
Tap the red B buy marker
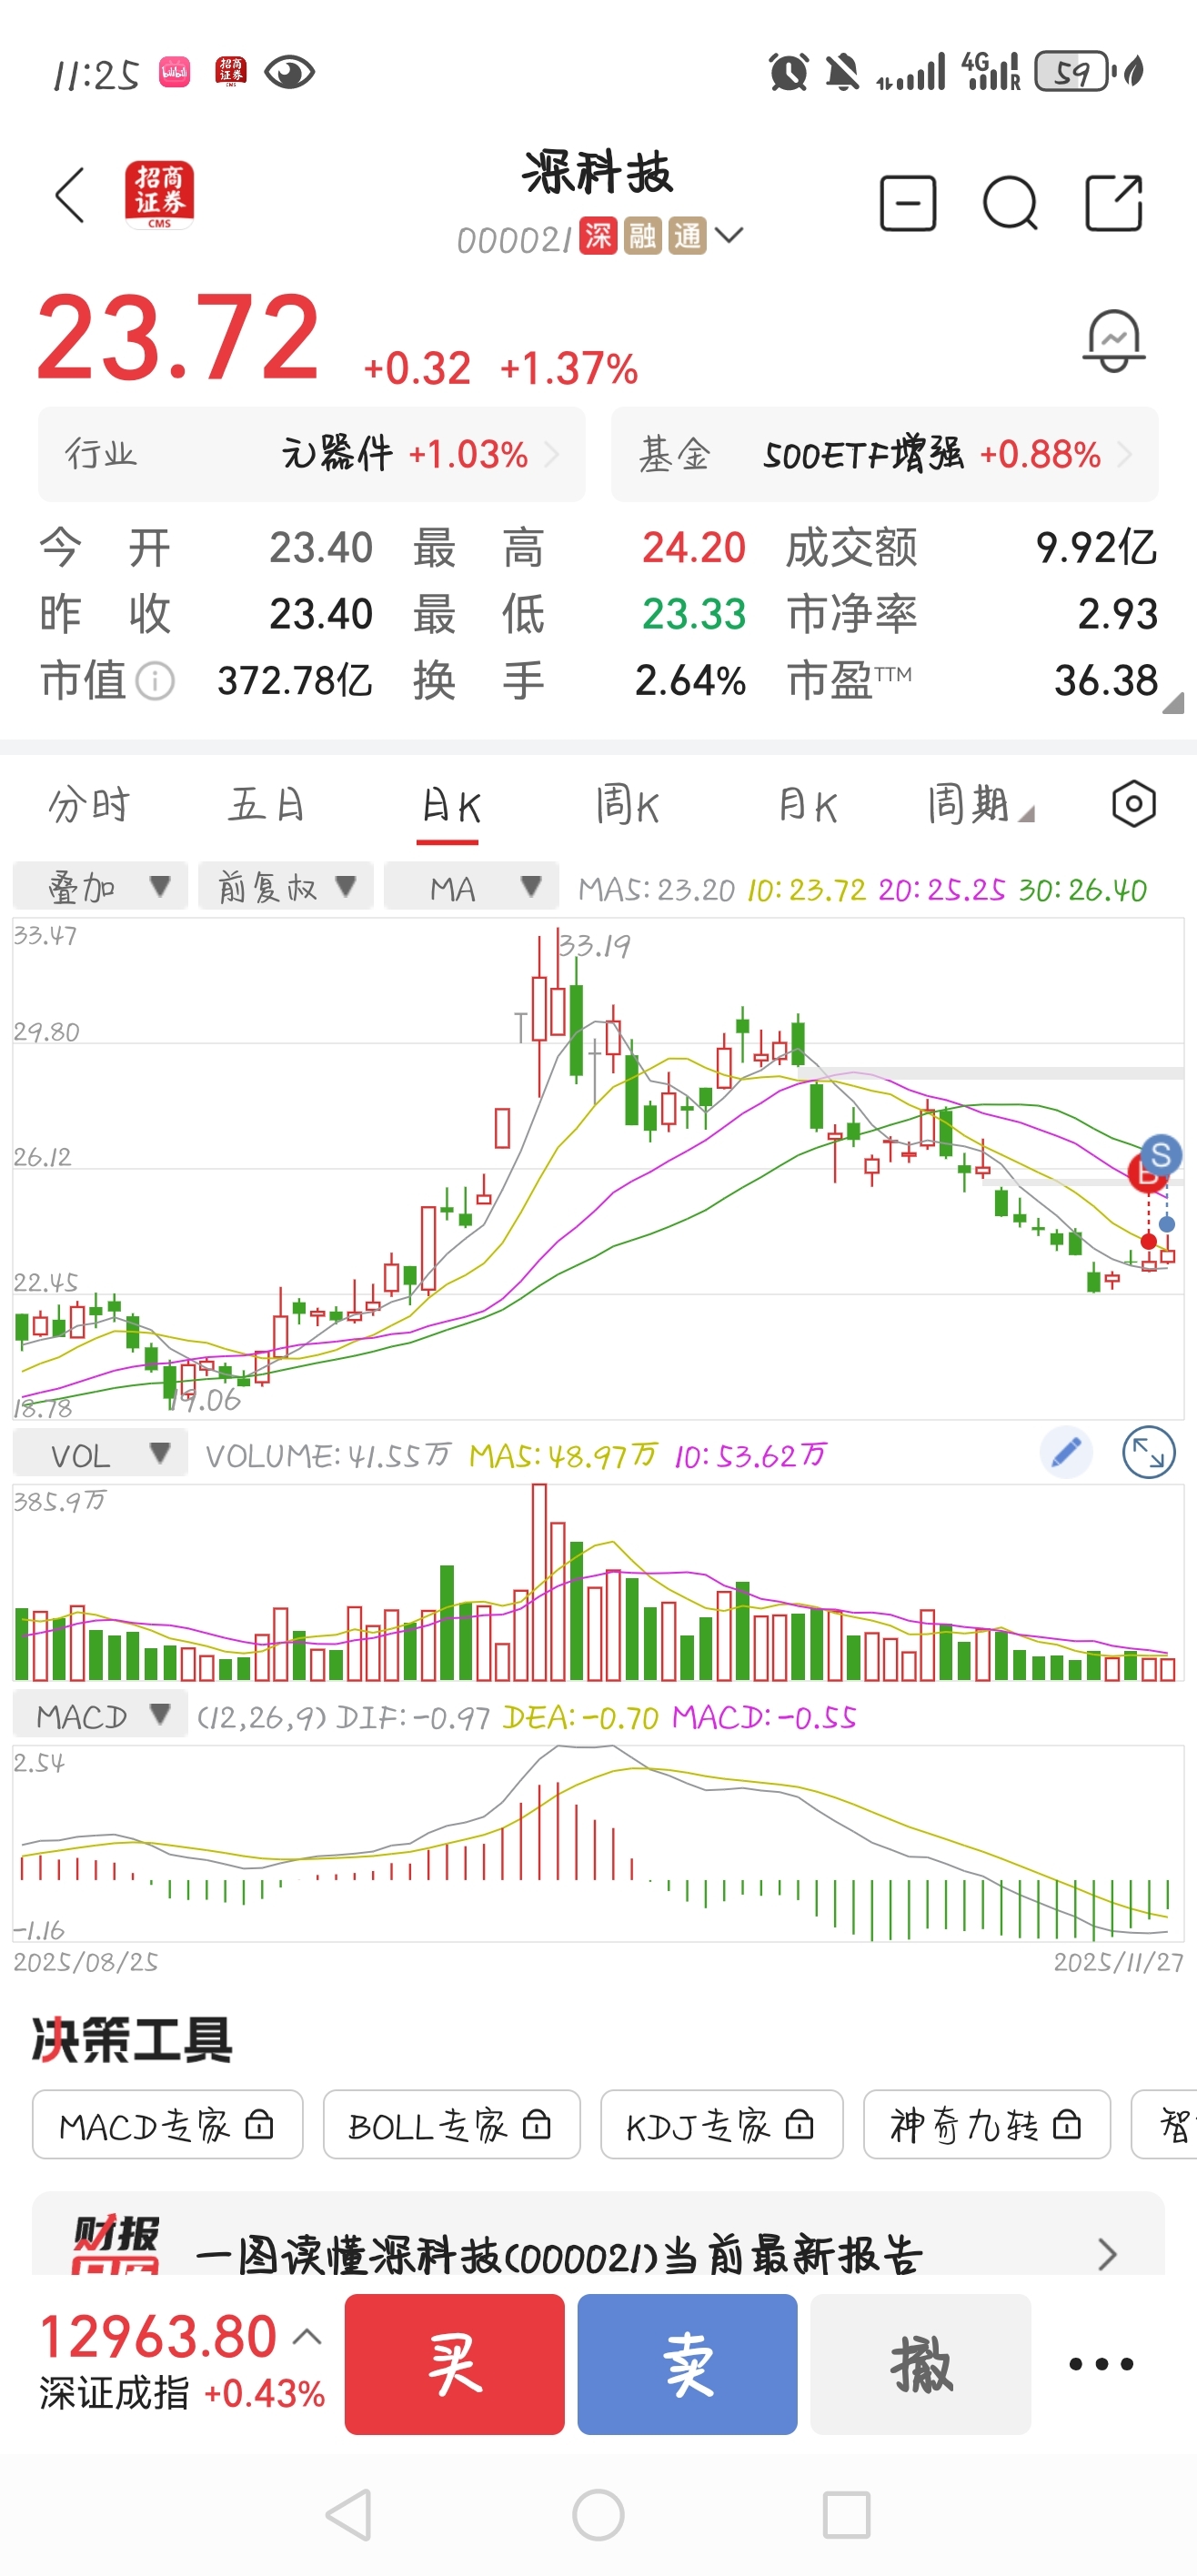(x=1145, y=1175)
